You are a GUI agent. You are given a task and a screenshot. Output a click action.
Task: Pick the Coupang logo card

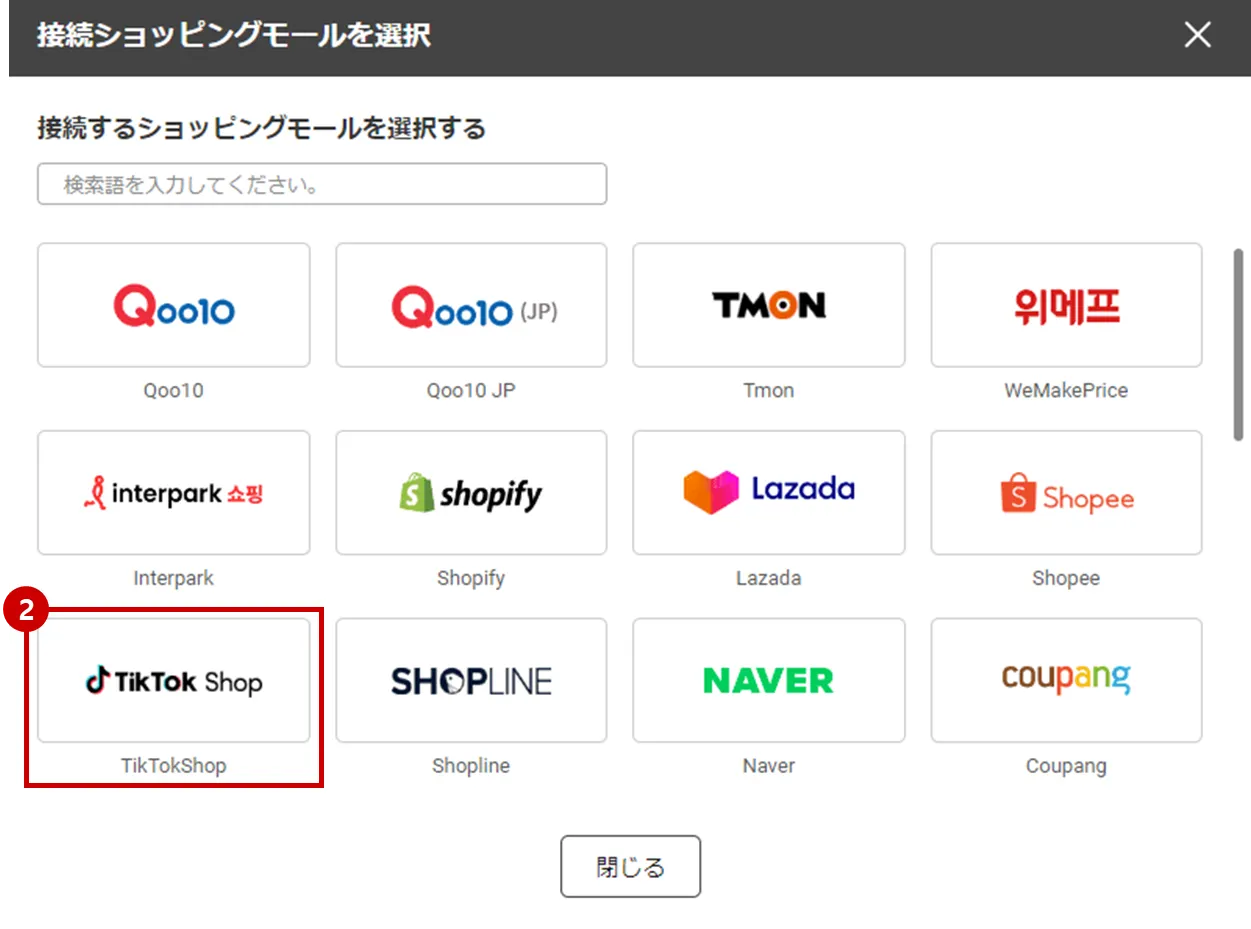pyautogui.click(x=1066, y=680)
